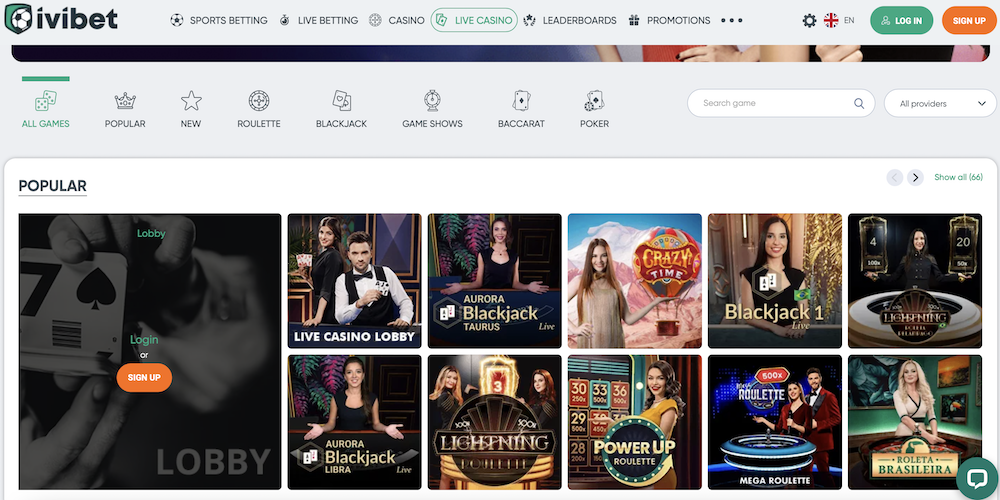
Task: Go to the Sports Betting menu item
Action: [219, 20]
